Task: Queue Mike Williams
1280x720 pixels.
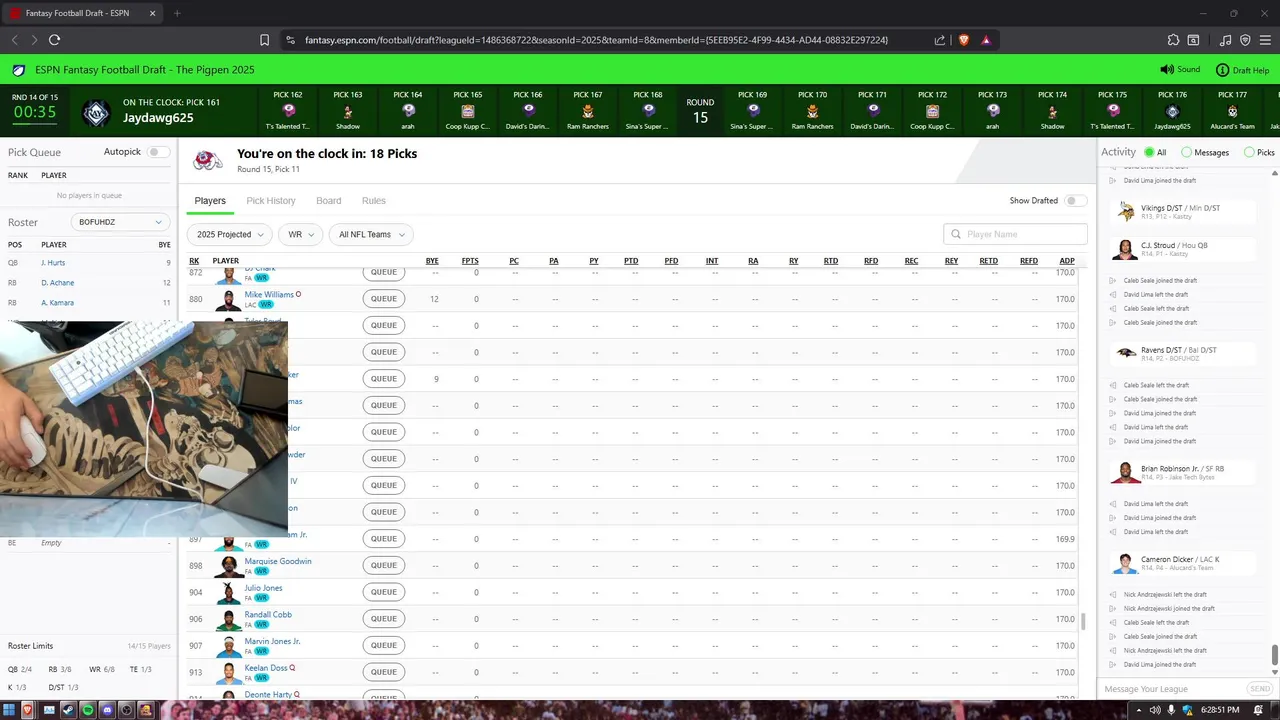Action: [x=384, y=299]
